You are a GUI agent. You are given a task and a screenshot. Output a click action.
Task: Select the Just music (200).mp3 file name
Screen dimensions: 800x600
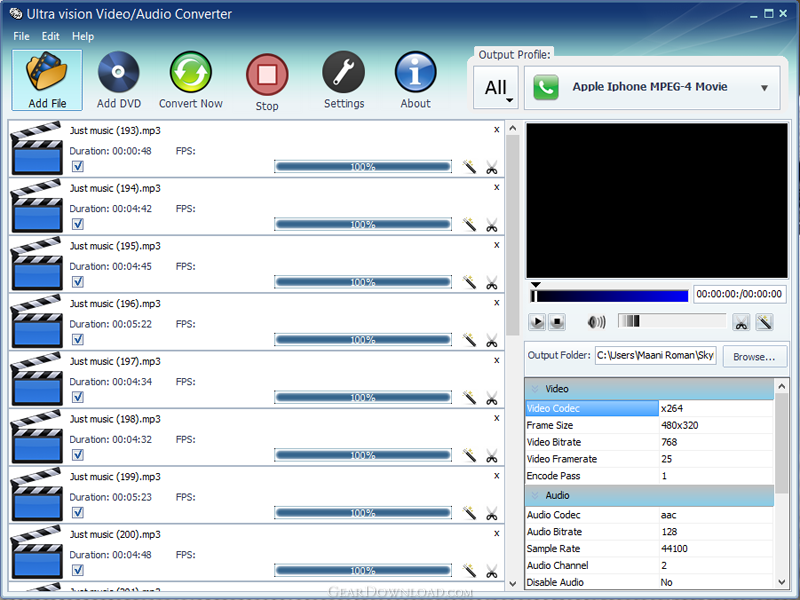(x=115, y=534)
